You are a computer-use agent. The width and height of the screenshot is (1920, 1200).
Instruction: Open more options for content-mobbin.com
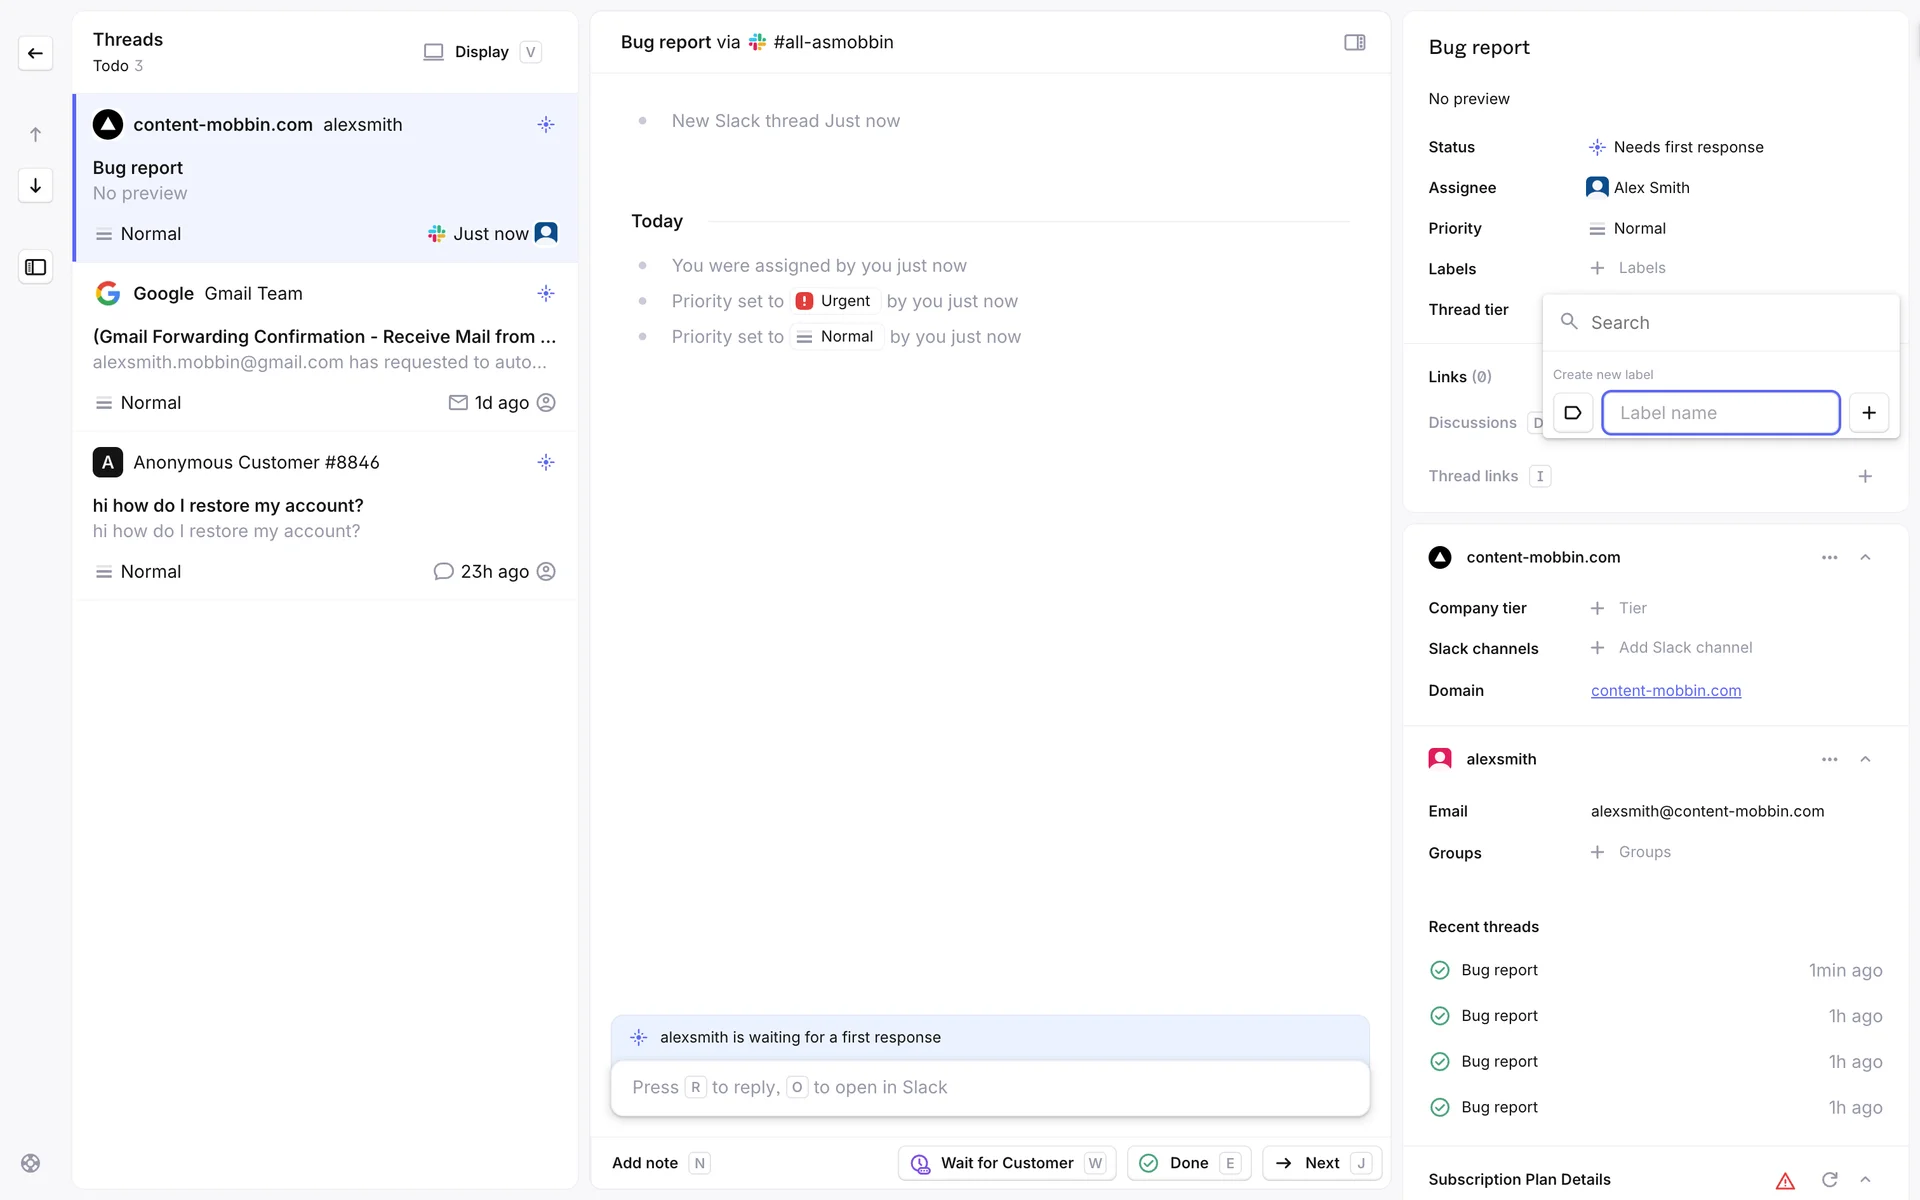click(1829, 558)
